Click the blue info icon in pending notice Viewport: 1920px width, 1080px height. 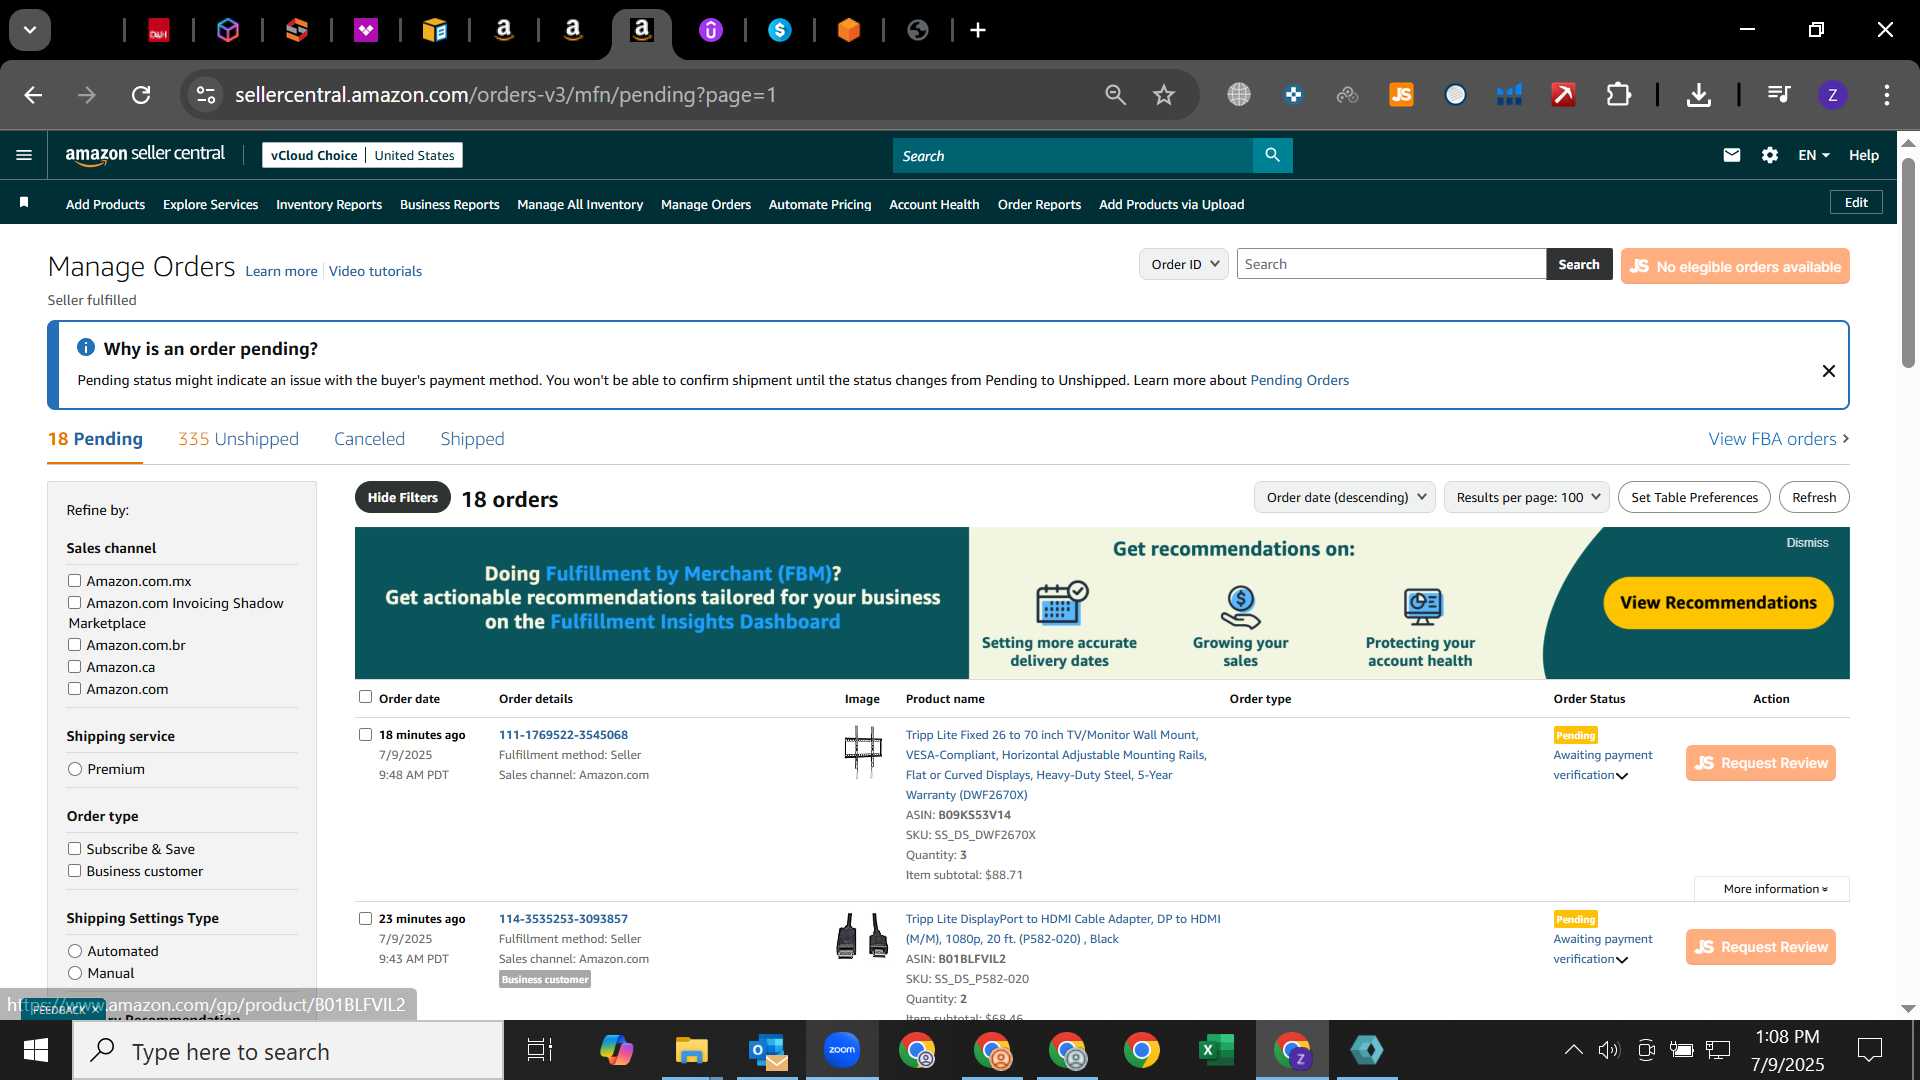(86, 347)
